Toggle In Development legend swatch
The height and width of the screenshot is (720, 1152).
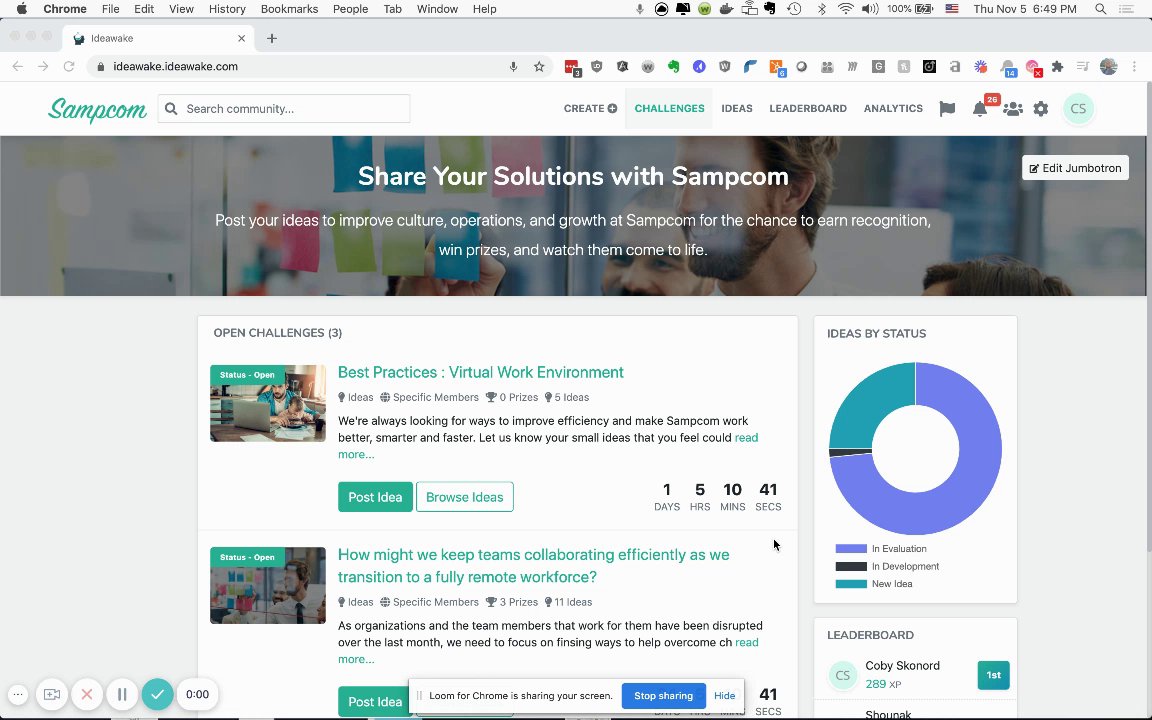coord(851,566)
